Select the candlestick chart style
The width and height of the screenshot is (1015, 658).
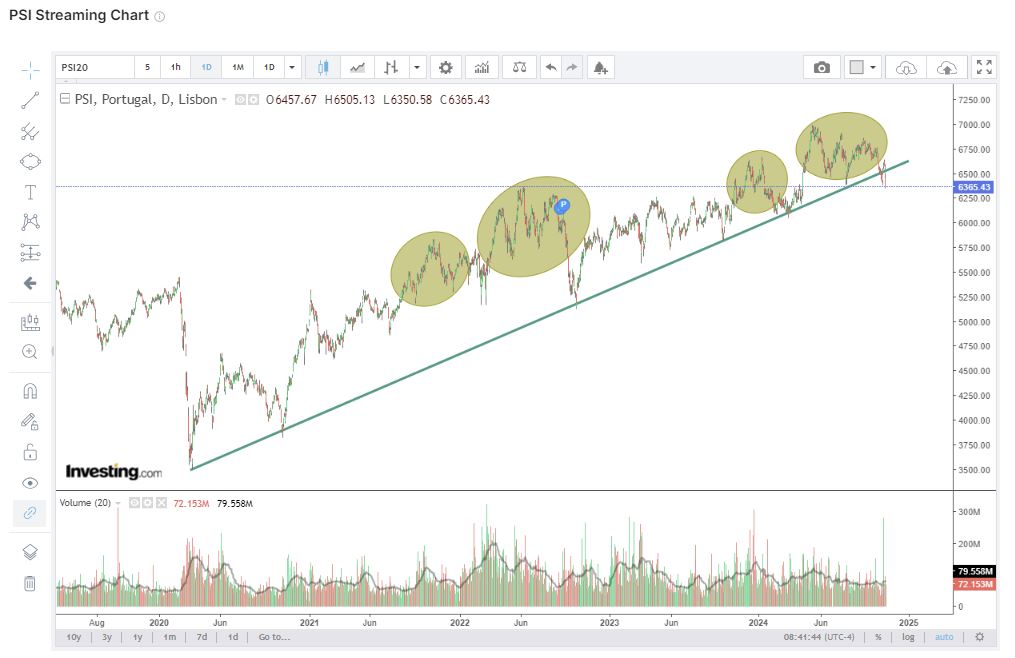click(323, 67)
